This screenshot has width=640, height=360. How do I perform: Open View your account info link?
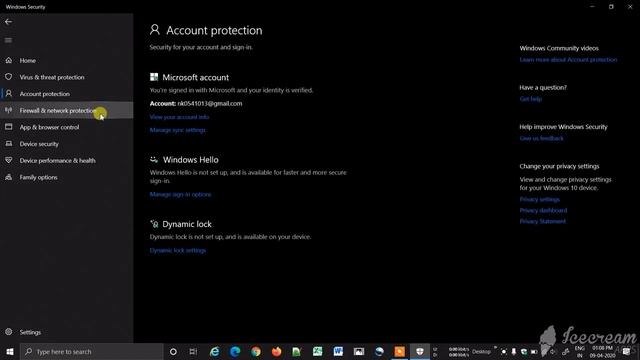(179, 117)
